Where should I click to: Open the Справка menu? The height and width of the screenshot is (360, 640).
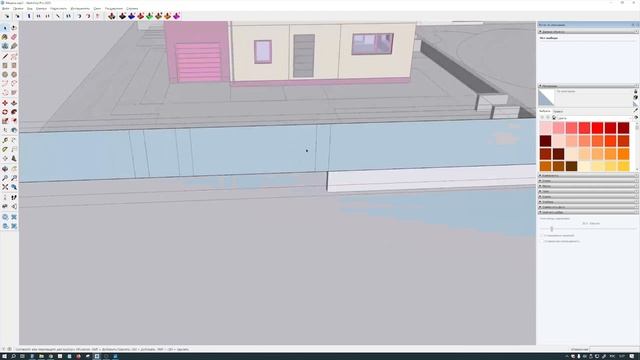[x=132, y=8]
